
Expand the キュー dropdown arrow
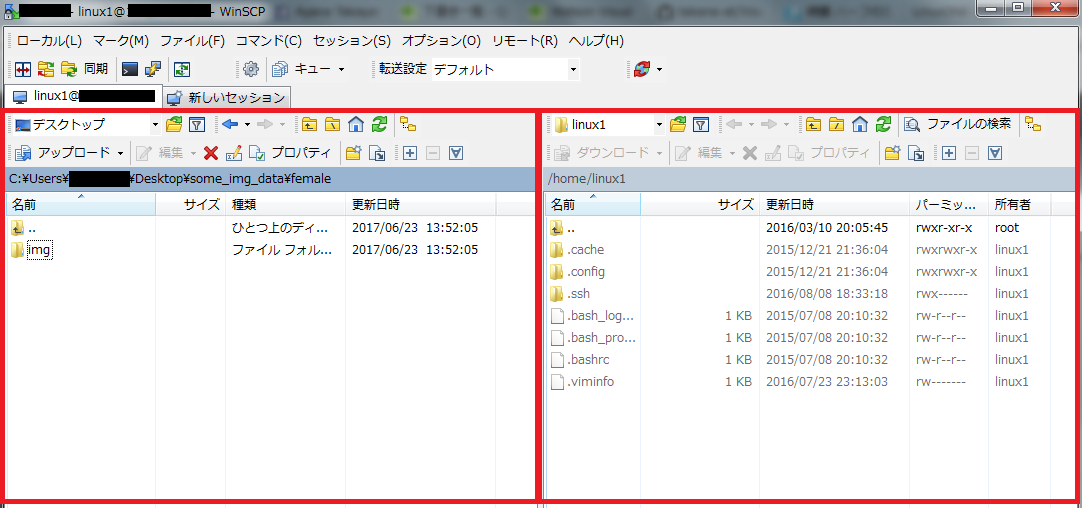point(342,69)
